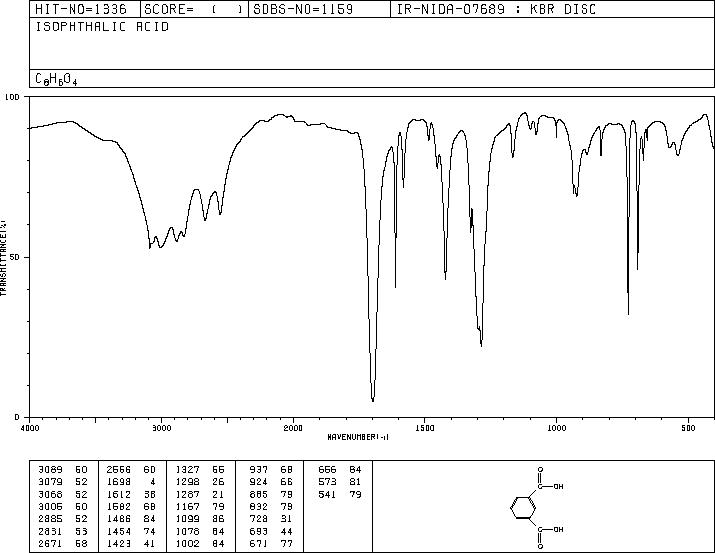
Task: Click transmittance value 21 beside 1287
Action: click(218, 494)
